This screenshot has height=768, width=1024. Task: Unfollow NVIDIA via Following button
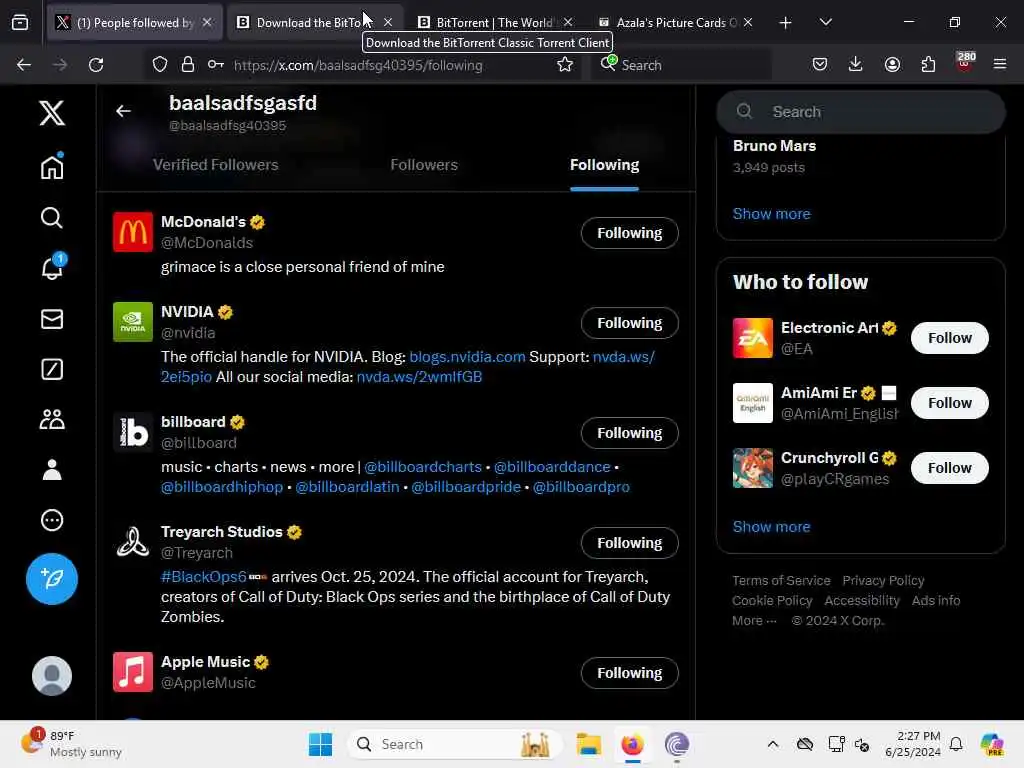(630, 323)
